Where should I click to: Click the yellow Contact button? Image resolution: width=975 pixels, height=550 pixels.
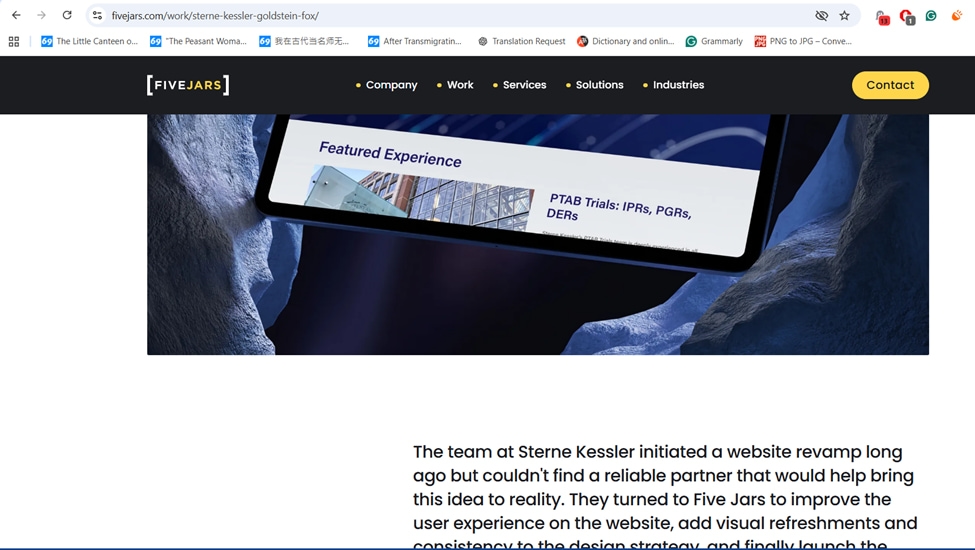tap(890, 85)
